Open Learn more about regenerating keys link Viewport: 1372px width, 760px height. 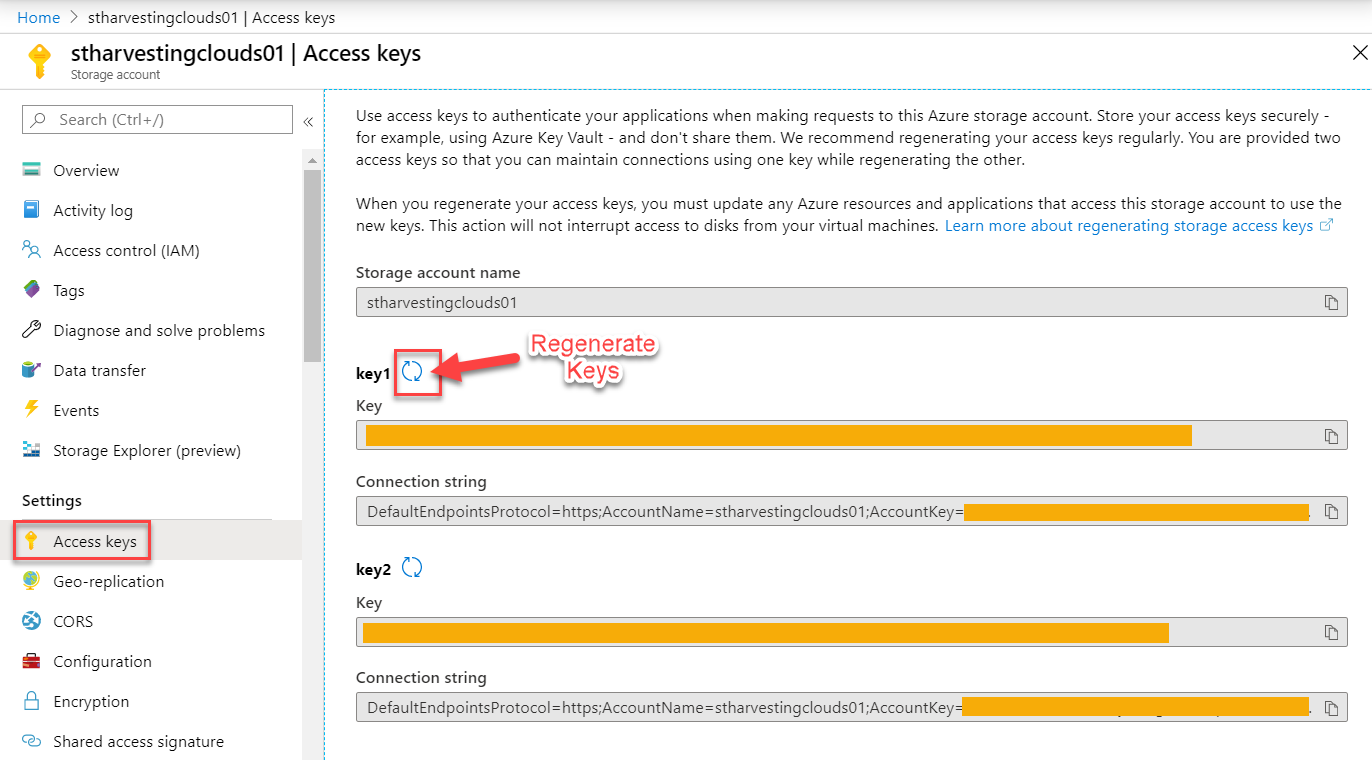(1139, 226)
